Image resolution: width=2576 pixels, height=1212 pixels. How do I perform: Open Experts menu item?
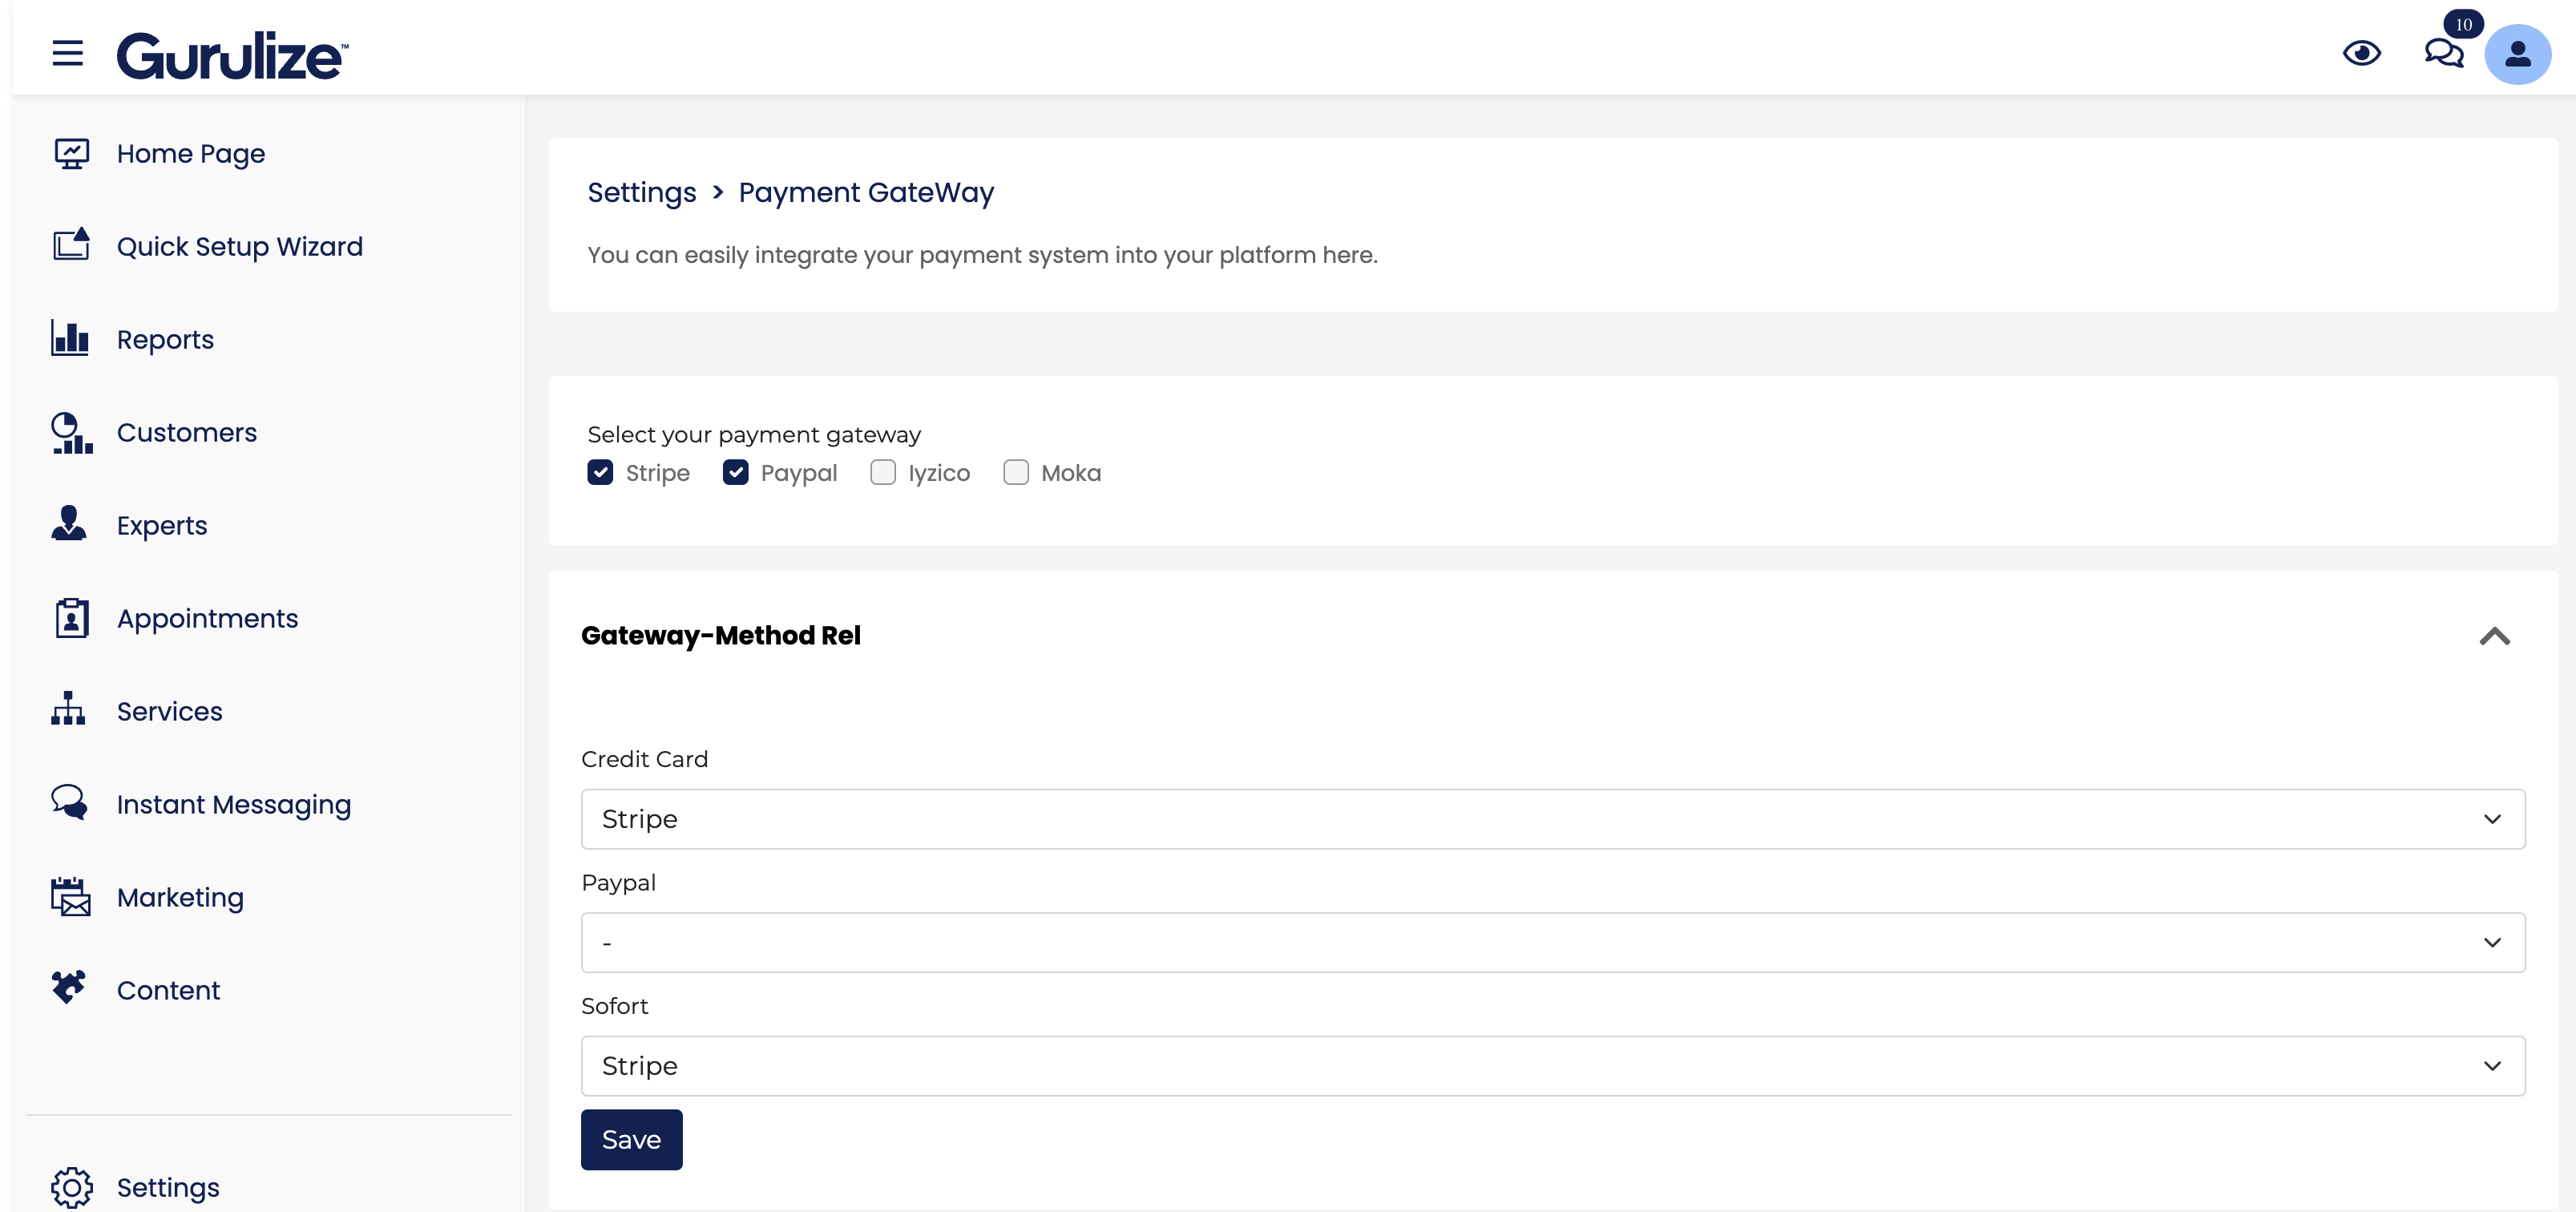162,526
